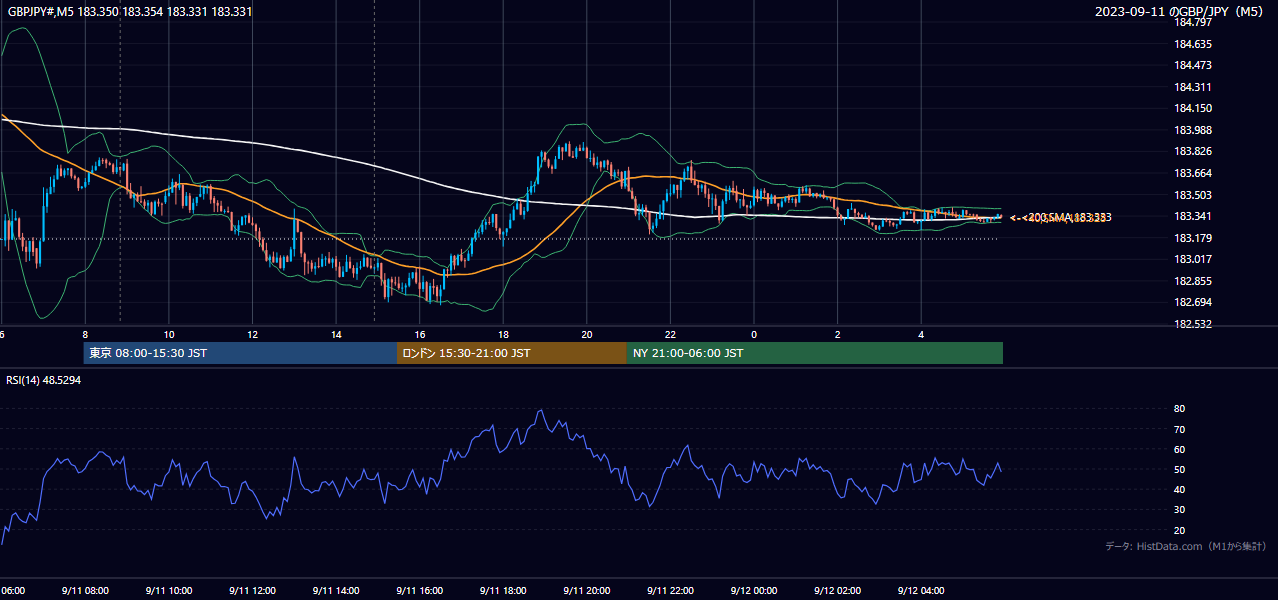
Task: Click the bottom time label 9/12 00:00
Action: point(754,591)
